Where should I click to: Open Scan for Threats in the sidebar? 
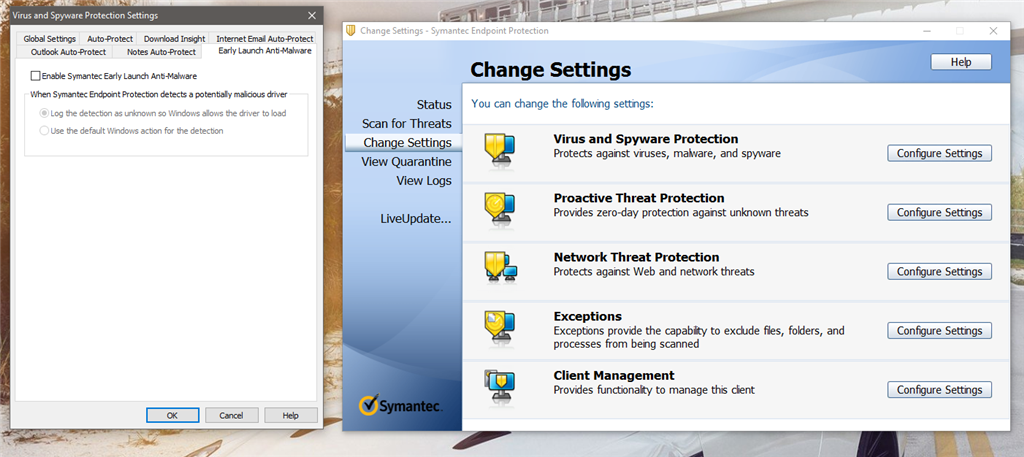point(407,124)
